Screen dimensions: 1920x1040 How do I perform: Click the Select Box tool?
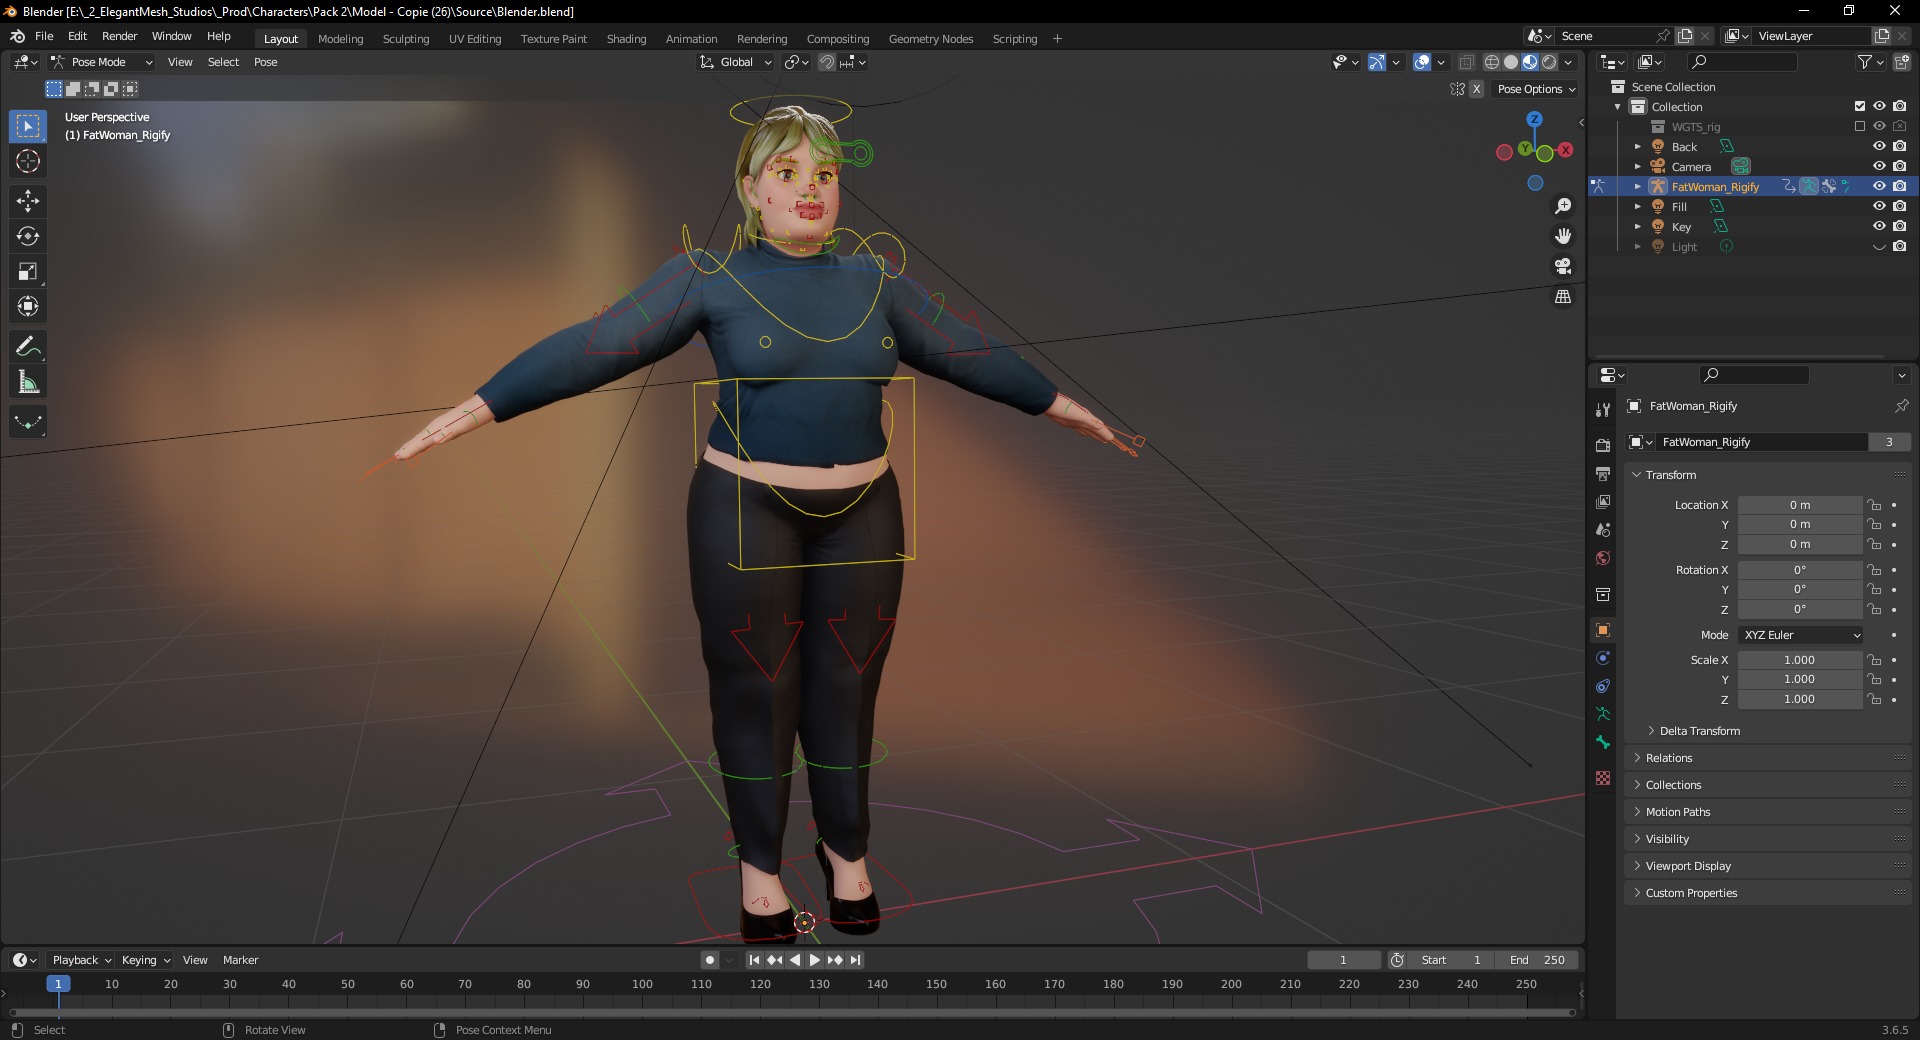coord(28,126)
